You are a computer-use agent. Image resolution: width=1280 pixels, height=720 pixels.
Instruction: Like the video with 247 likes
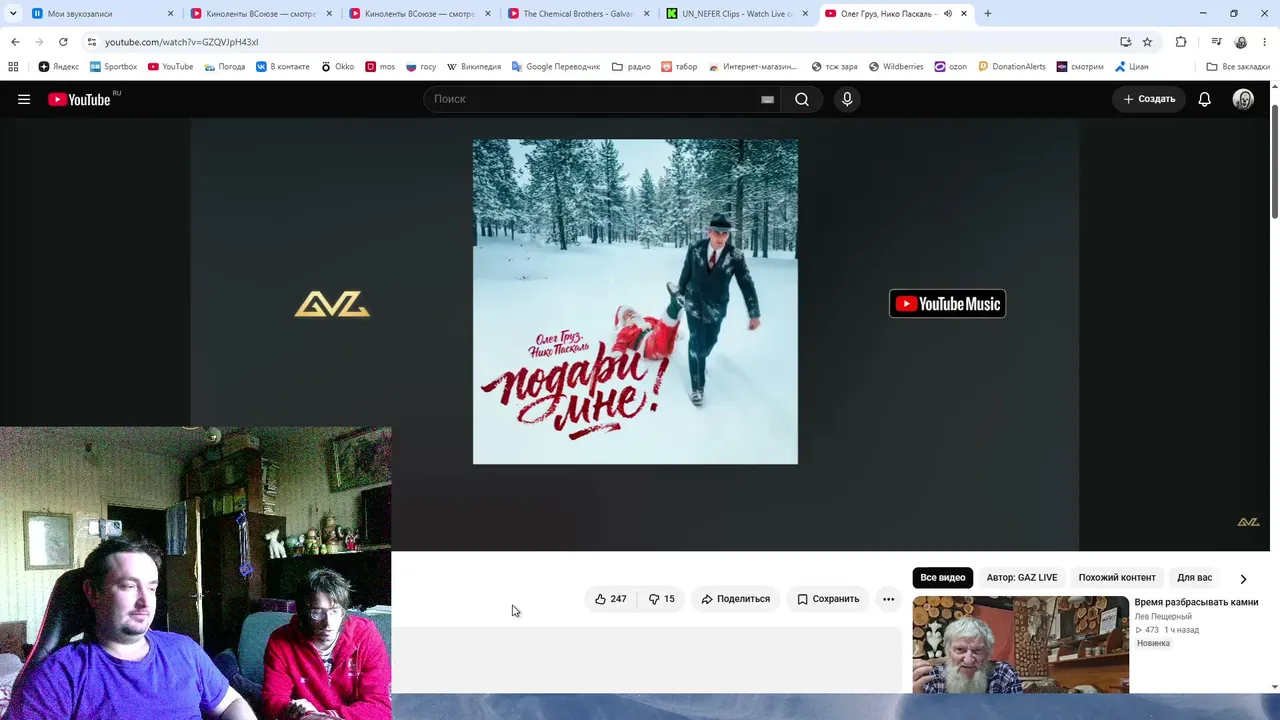click(611, 599)
